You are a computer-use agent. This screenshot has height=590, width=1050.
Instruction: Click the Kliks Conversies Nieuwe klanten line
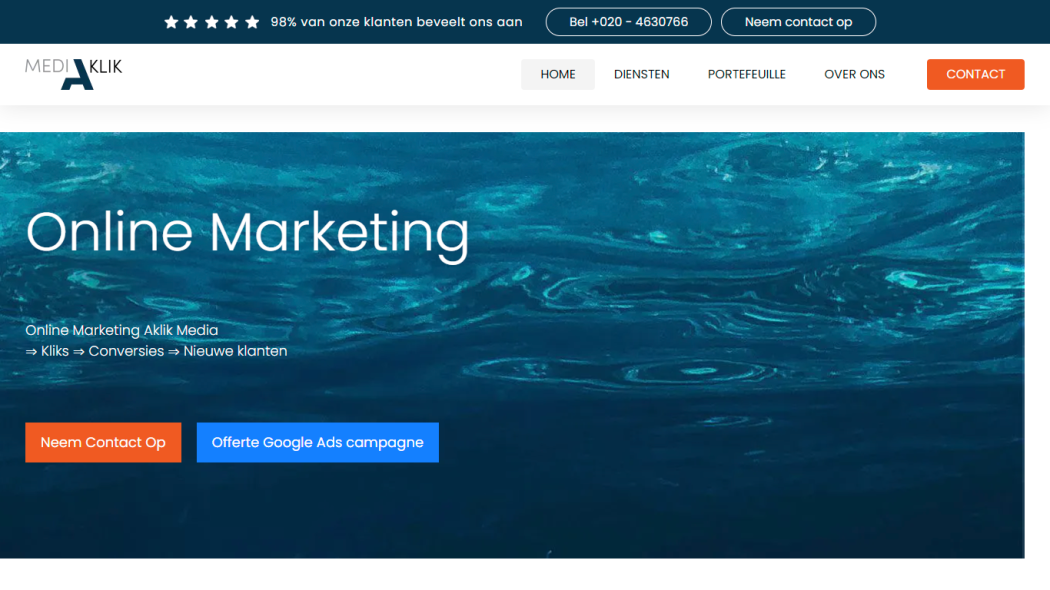[x=156, y=351]
